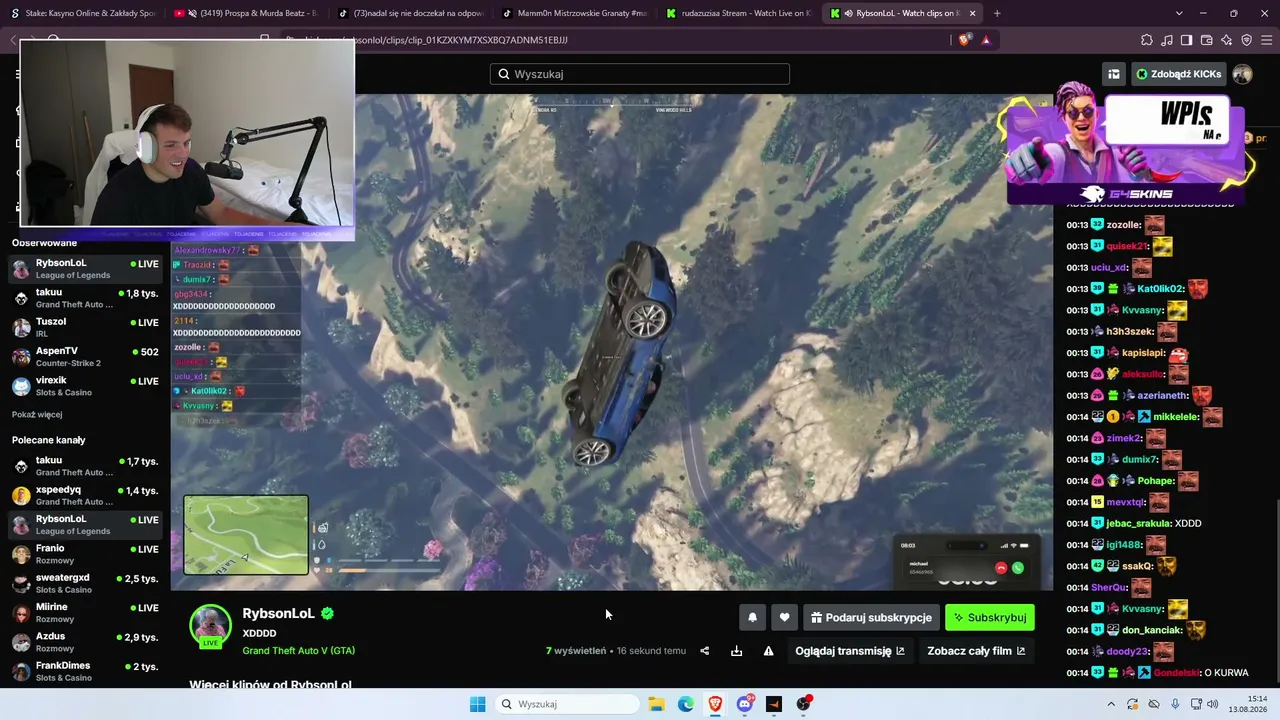The height and width of the screenshot is (720, 1280).
Task: Click the notification bell icon for RybsonLoL
Action: (753, 618)
